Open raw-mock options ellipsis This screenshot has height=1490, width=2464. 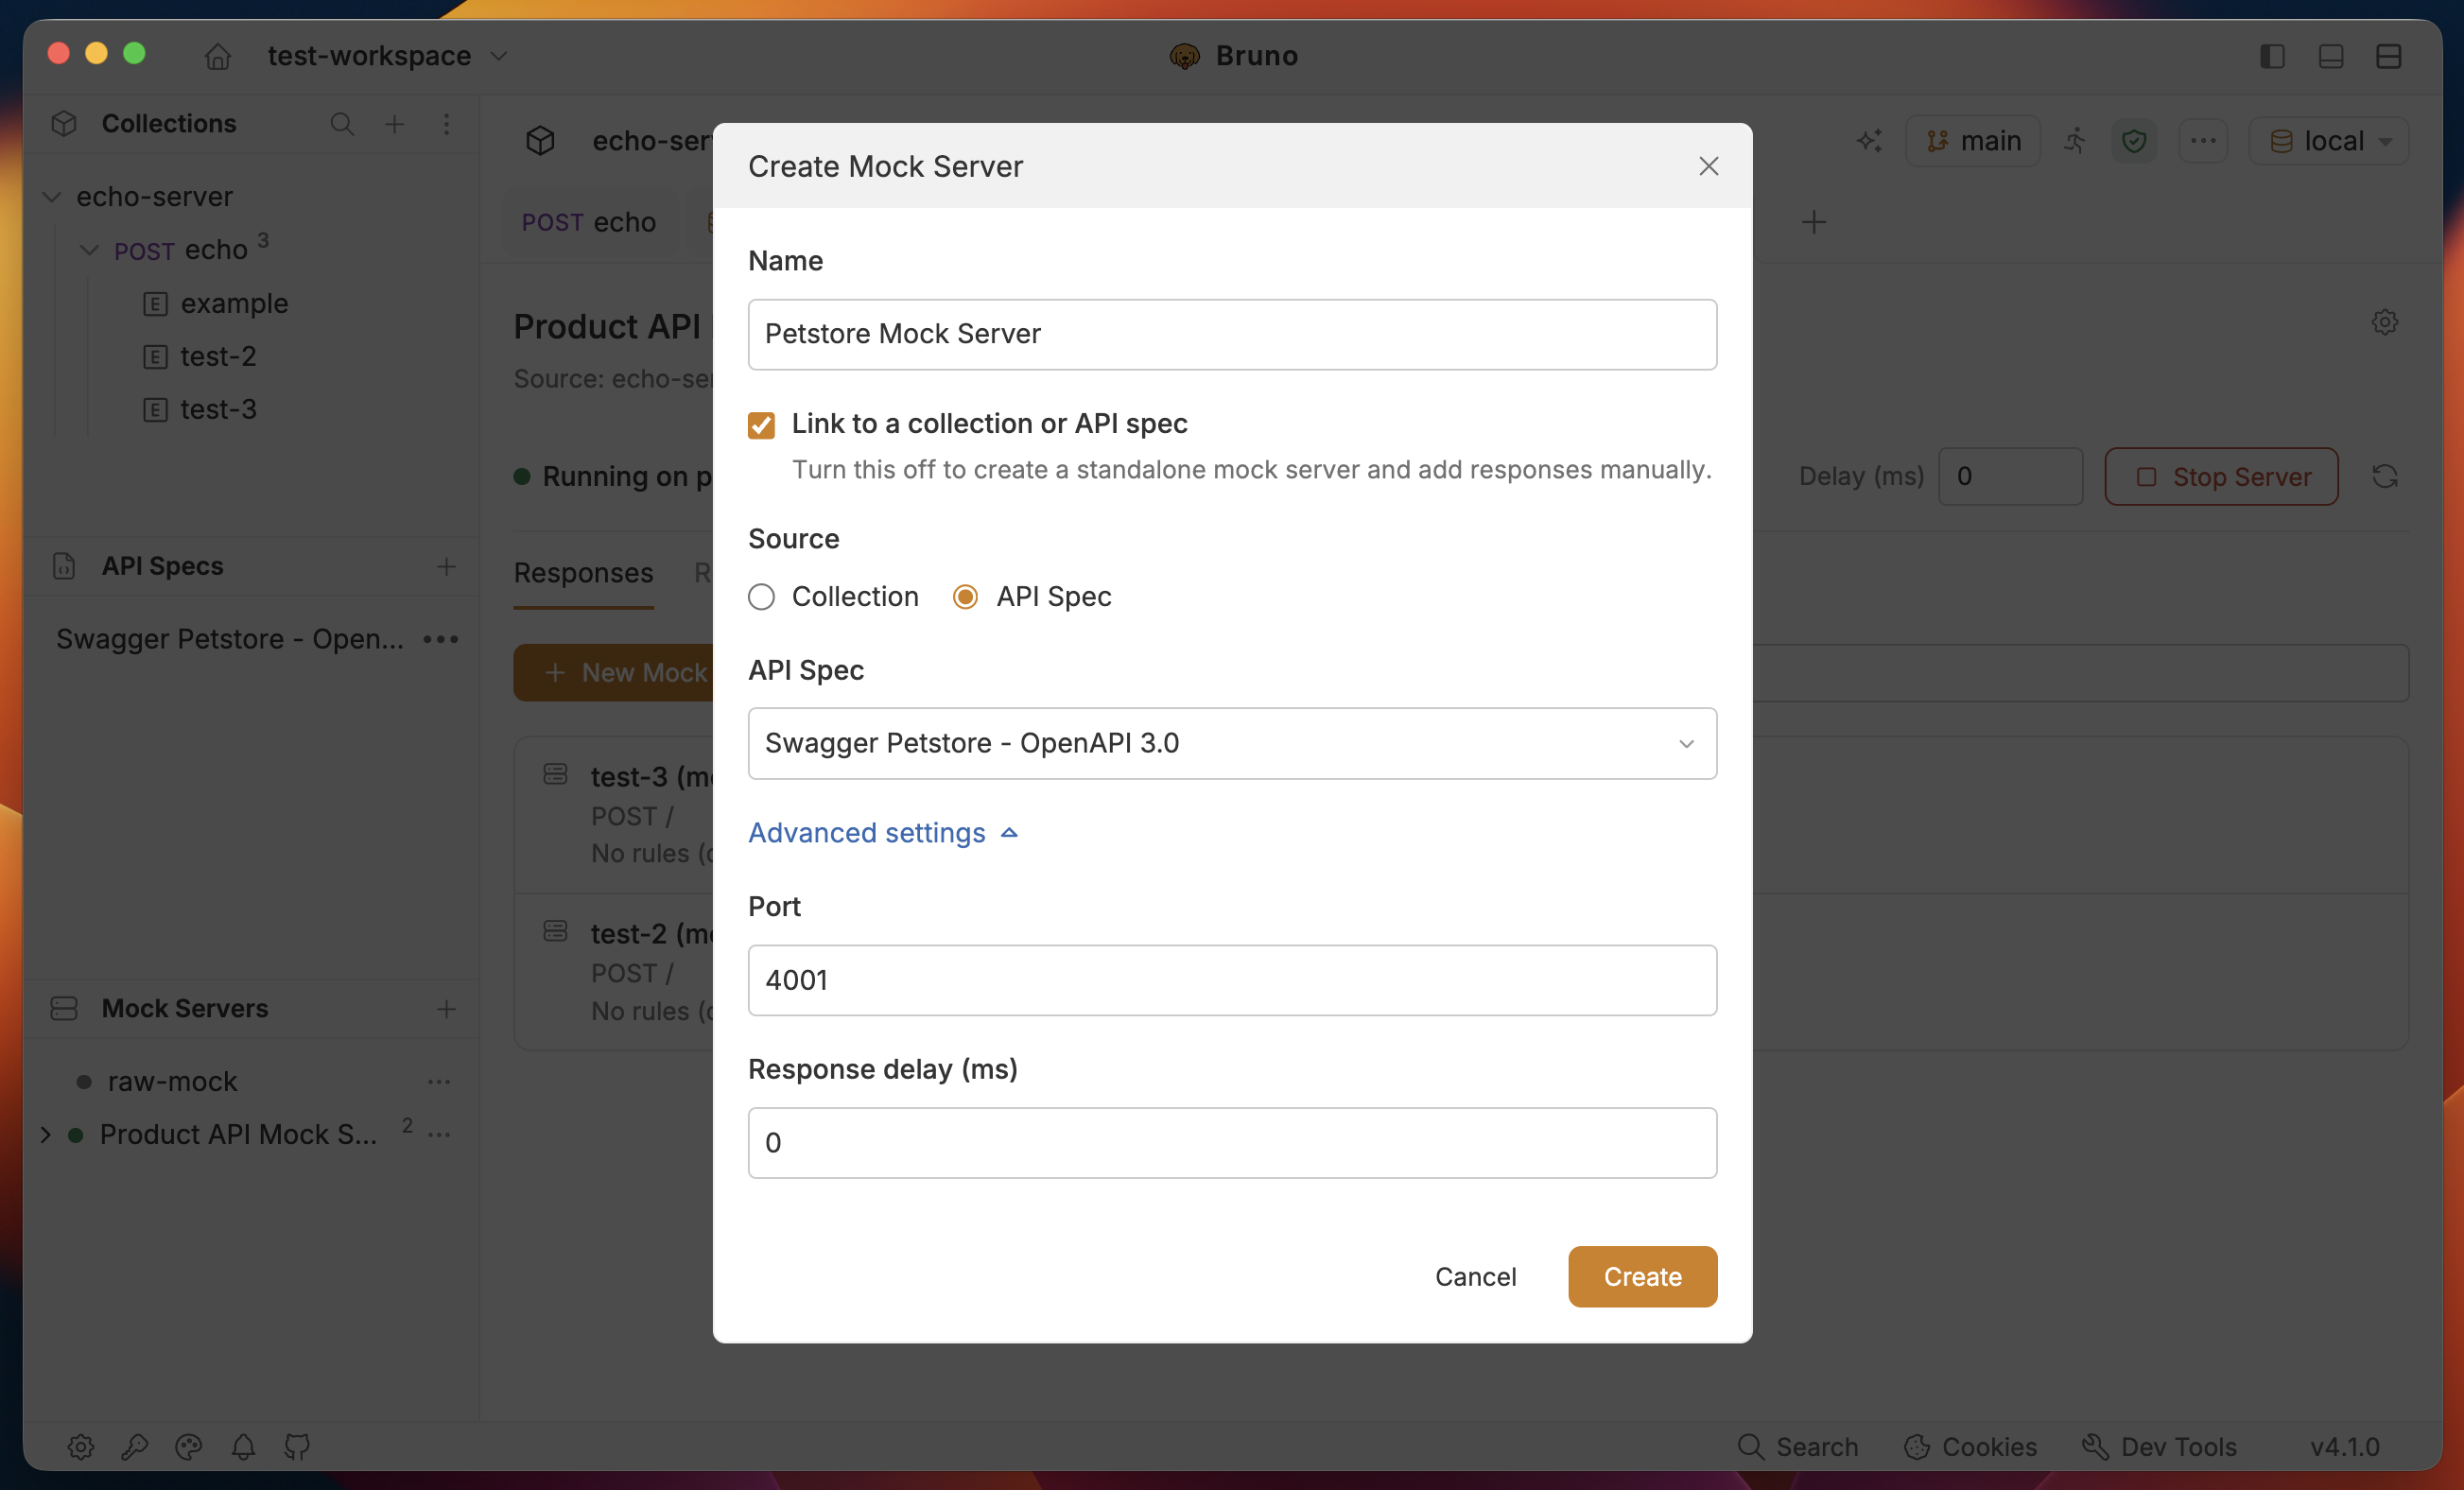point(439,1082)
